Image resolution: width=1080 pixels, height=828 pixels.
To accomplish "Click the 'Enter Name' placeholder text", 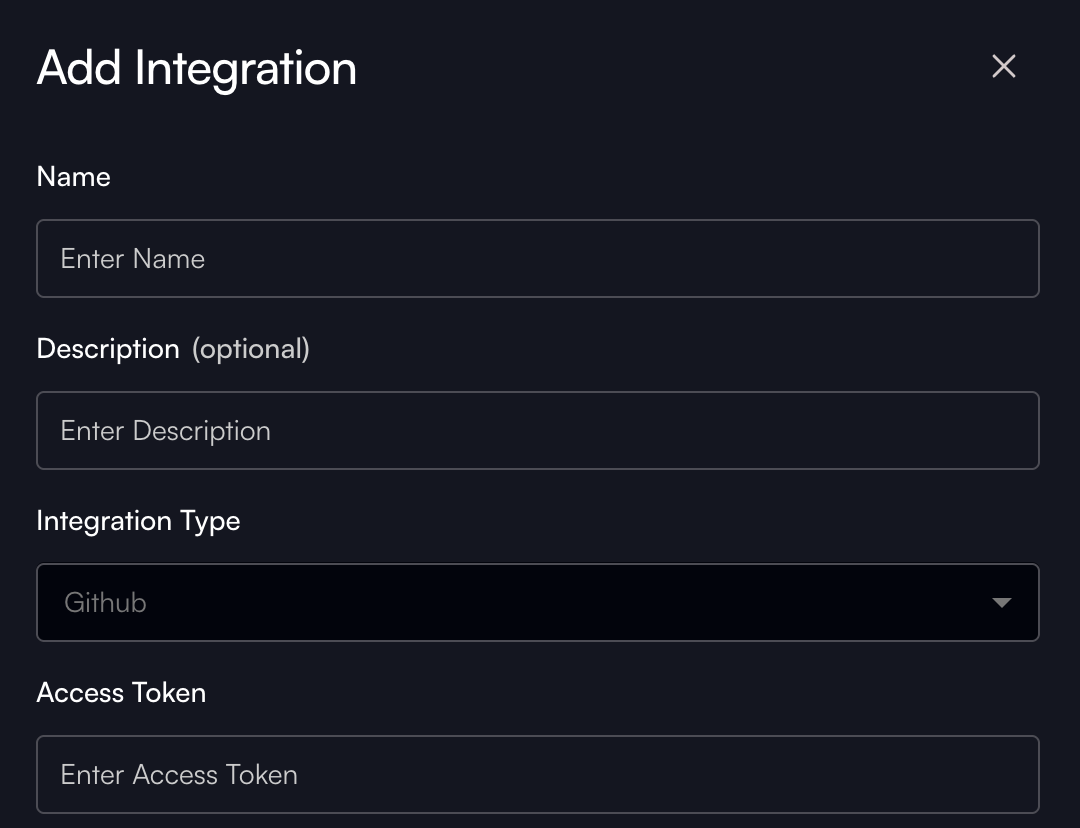I will (132, 259).
